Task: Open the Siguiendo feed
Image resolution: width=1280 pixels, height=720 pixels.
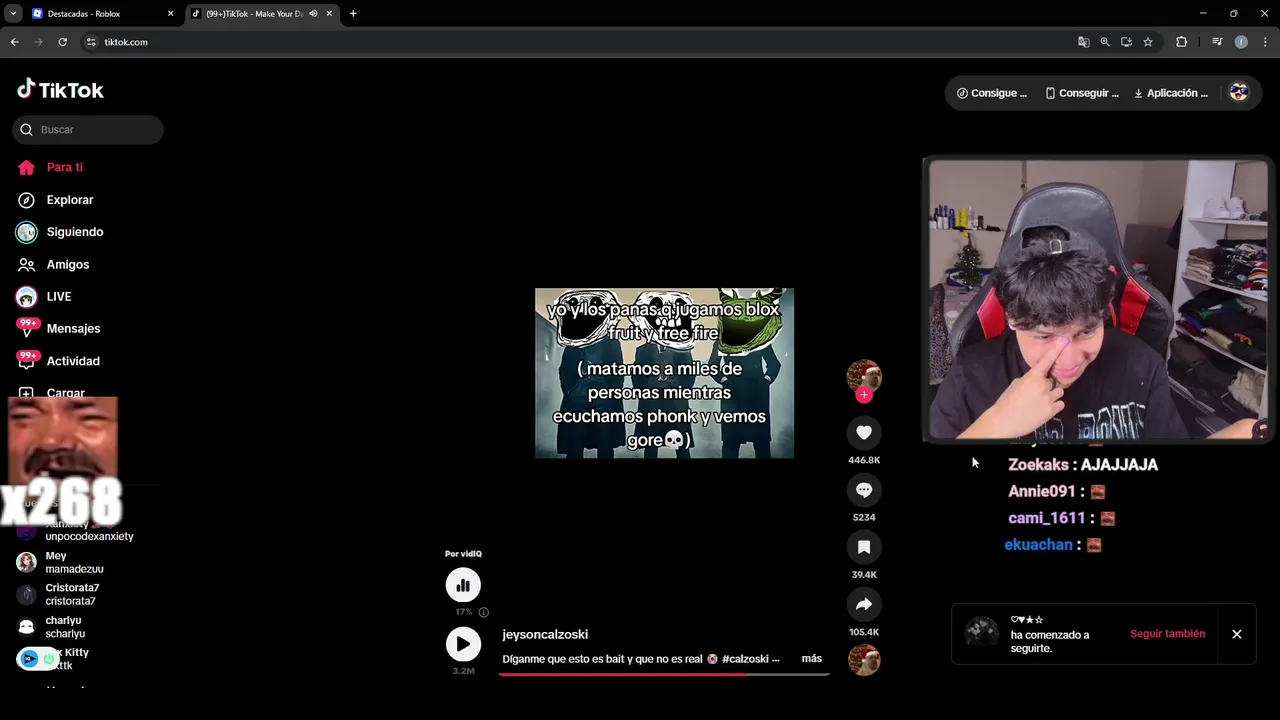Action: [x=74, y=232]
